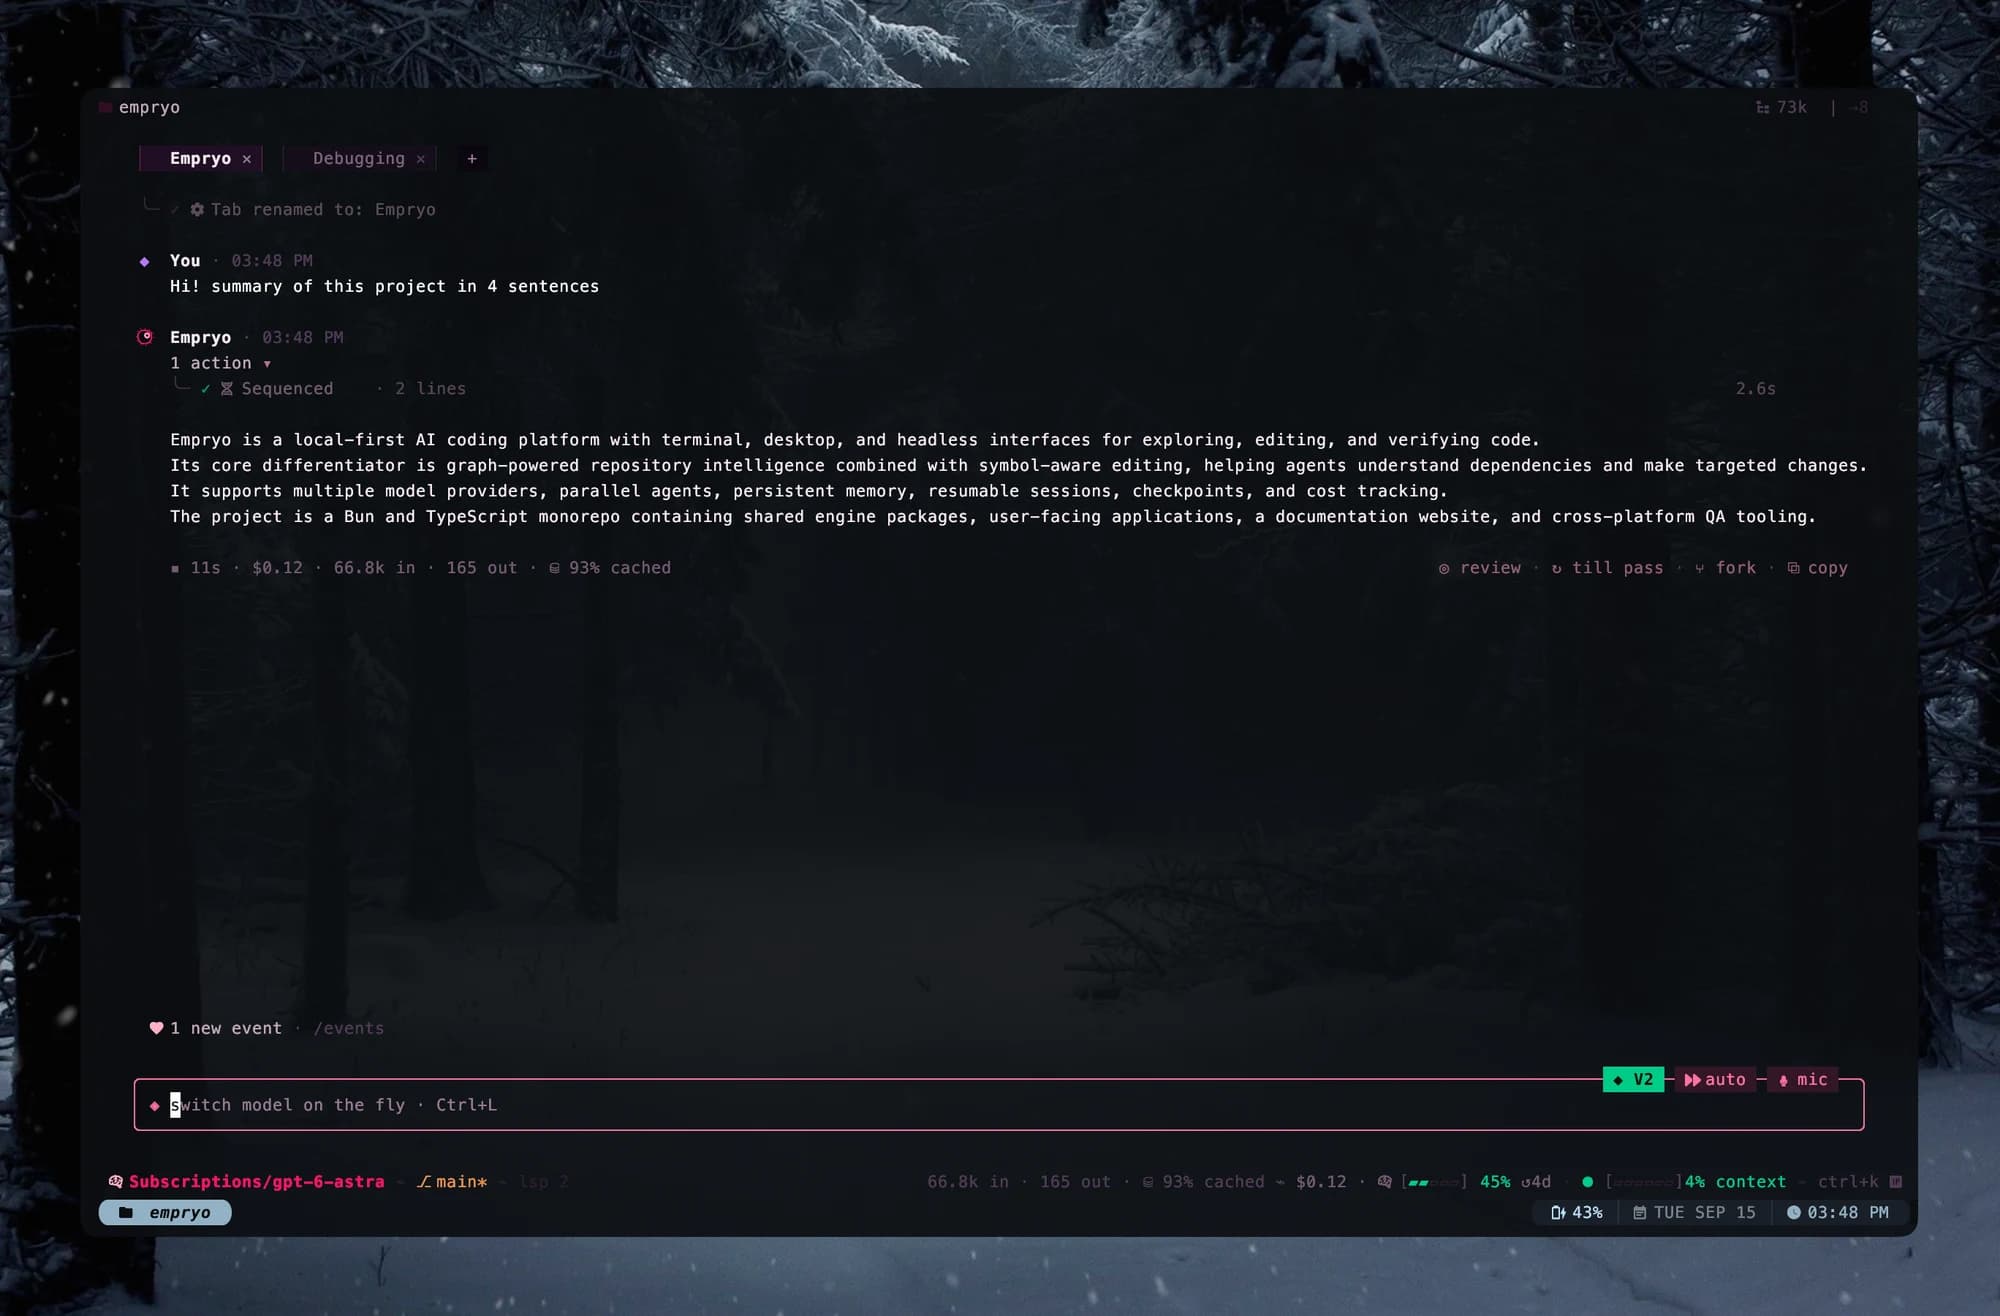Copy the response text
2000x1316 pixels.
click(x=1817, y=568)
